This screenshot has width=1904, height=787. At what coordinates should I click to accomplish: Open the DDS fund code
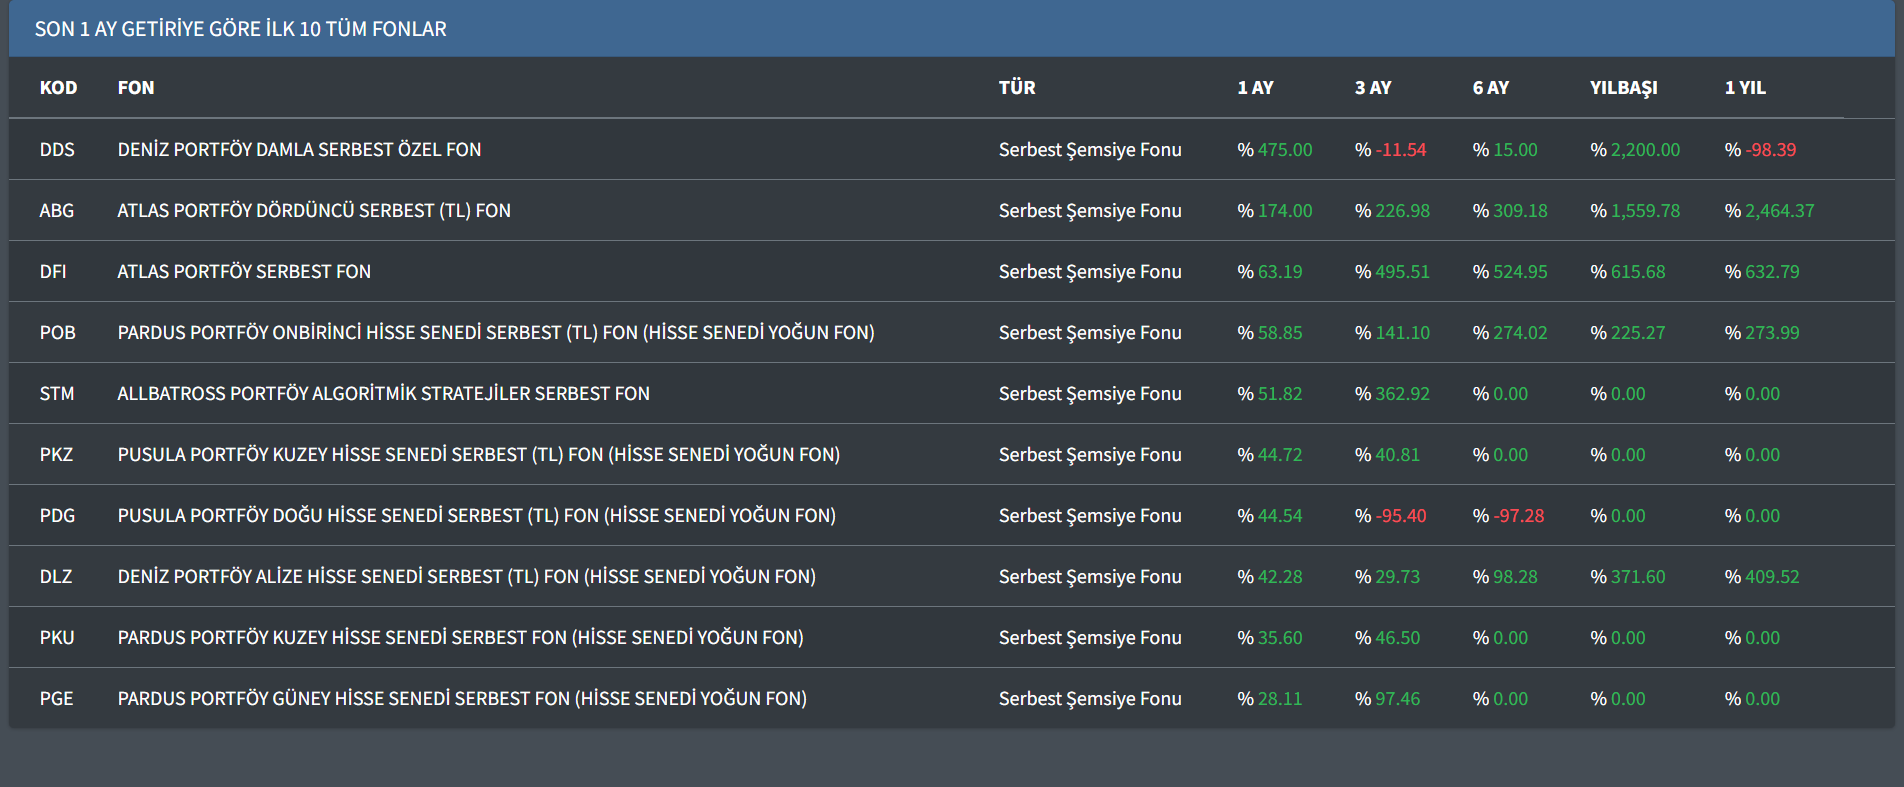coord(57,150)
